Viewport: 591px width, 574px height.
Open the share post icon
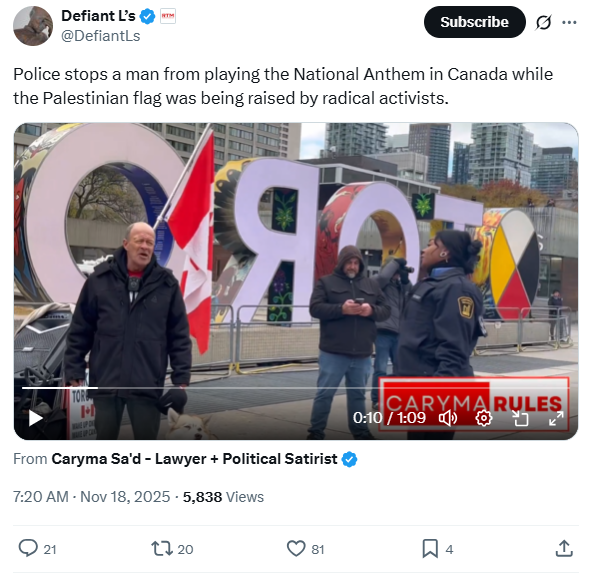[564, 548]
